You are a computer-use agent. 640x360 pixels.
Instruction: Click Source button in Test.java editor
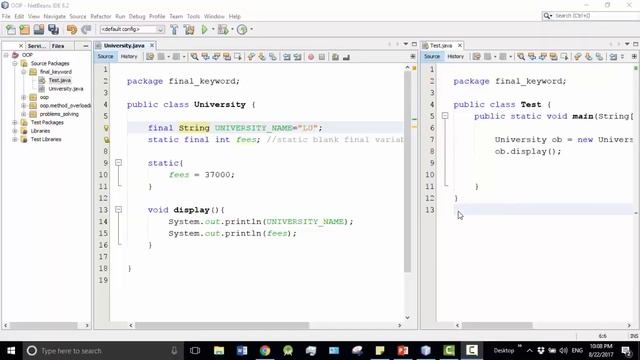432,56
